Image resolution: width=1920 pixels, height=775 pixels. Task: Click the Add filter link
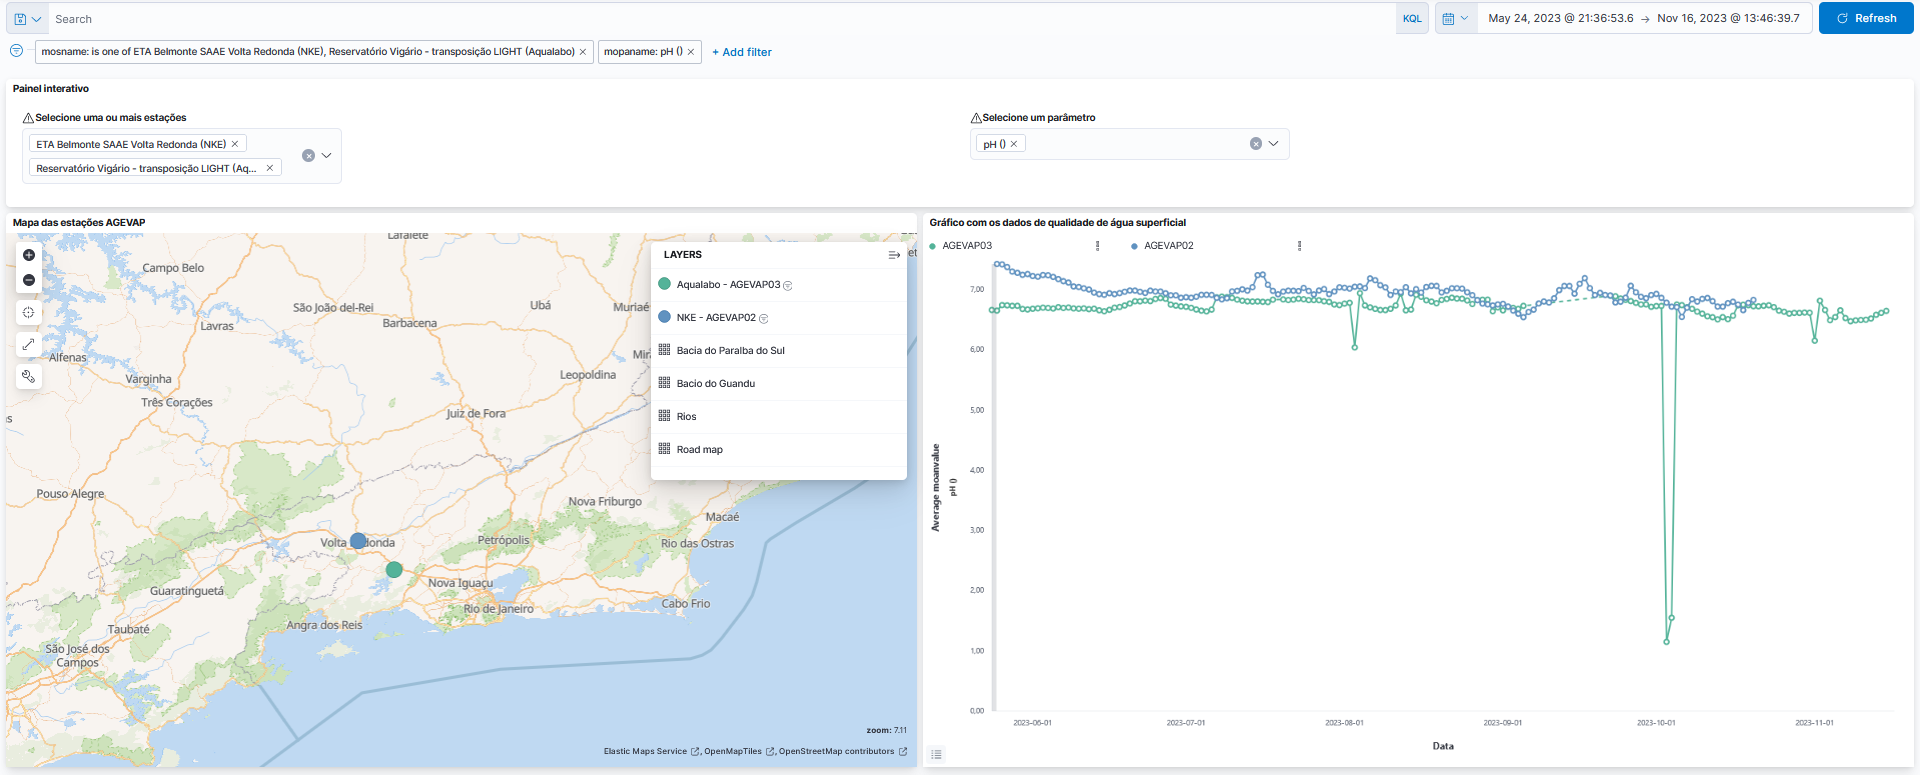(x=742, y=52)
